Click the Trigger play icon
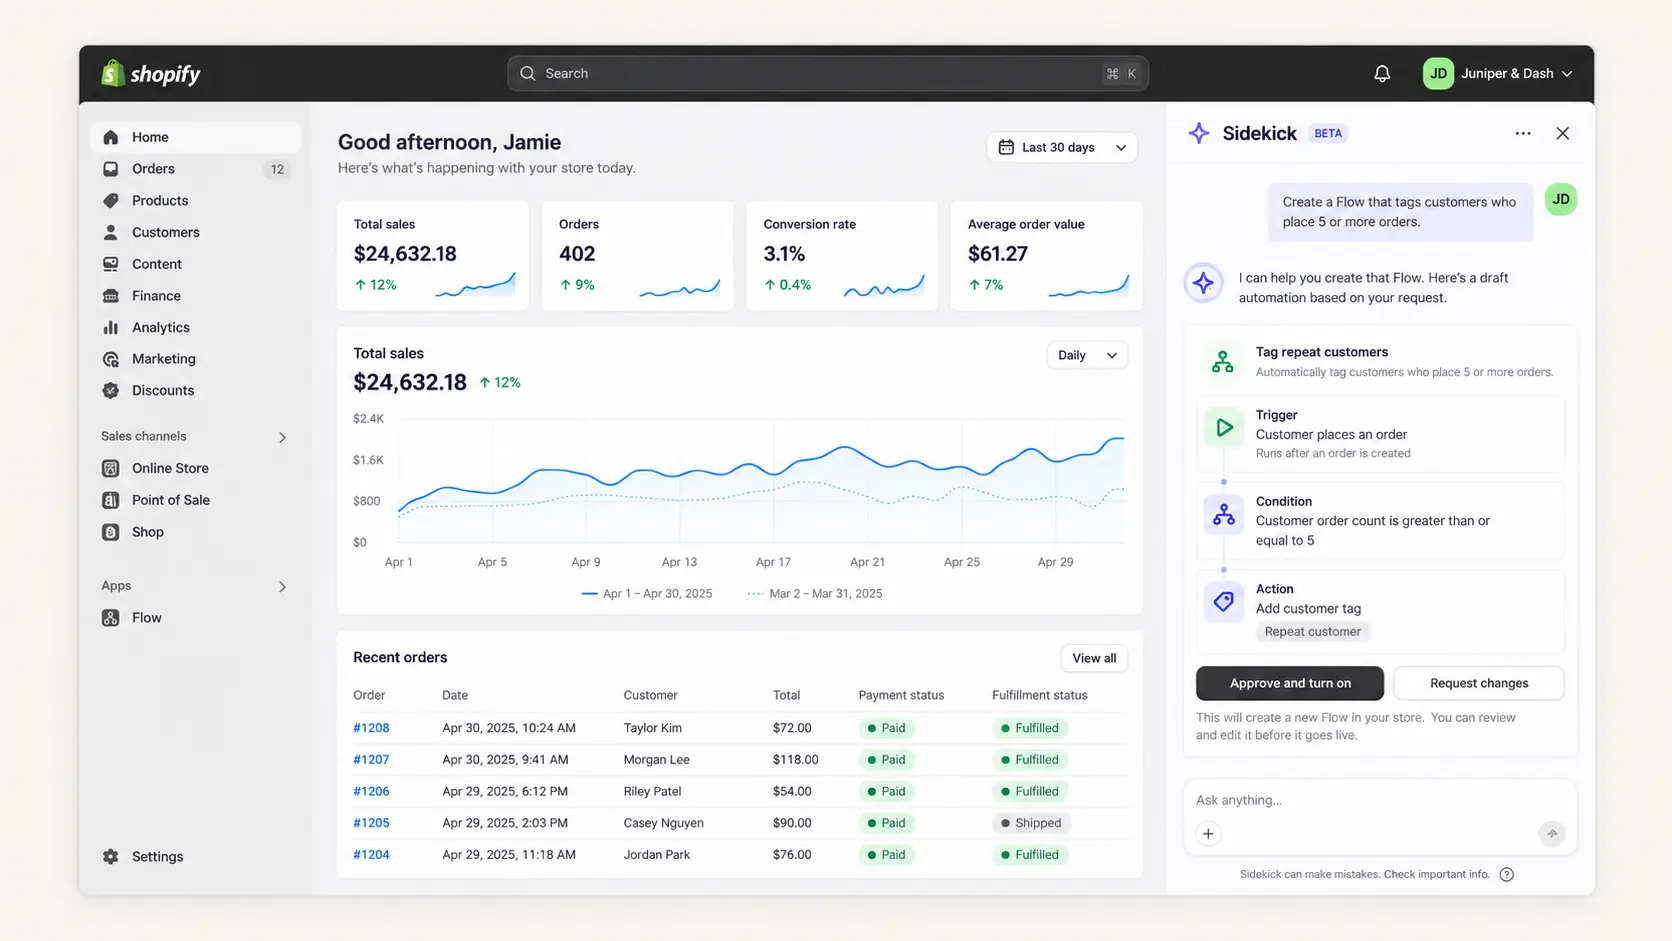 pyautogui.click(x=1224, y=428)
